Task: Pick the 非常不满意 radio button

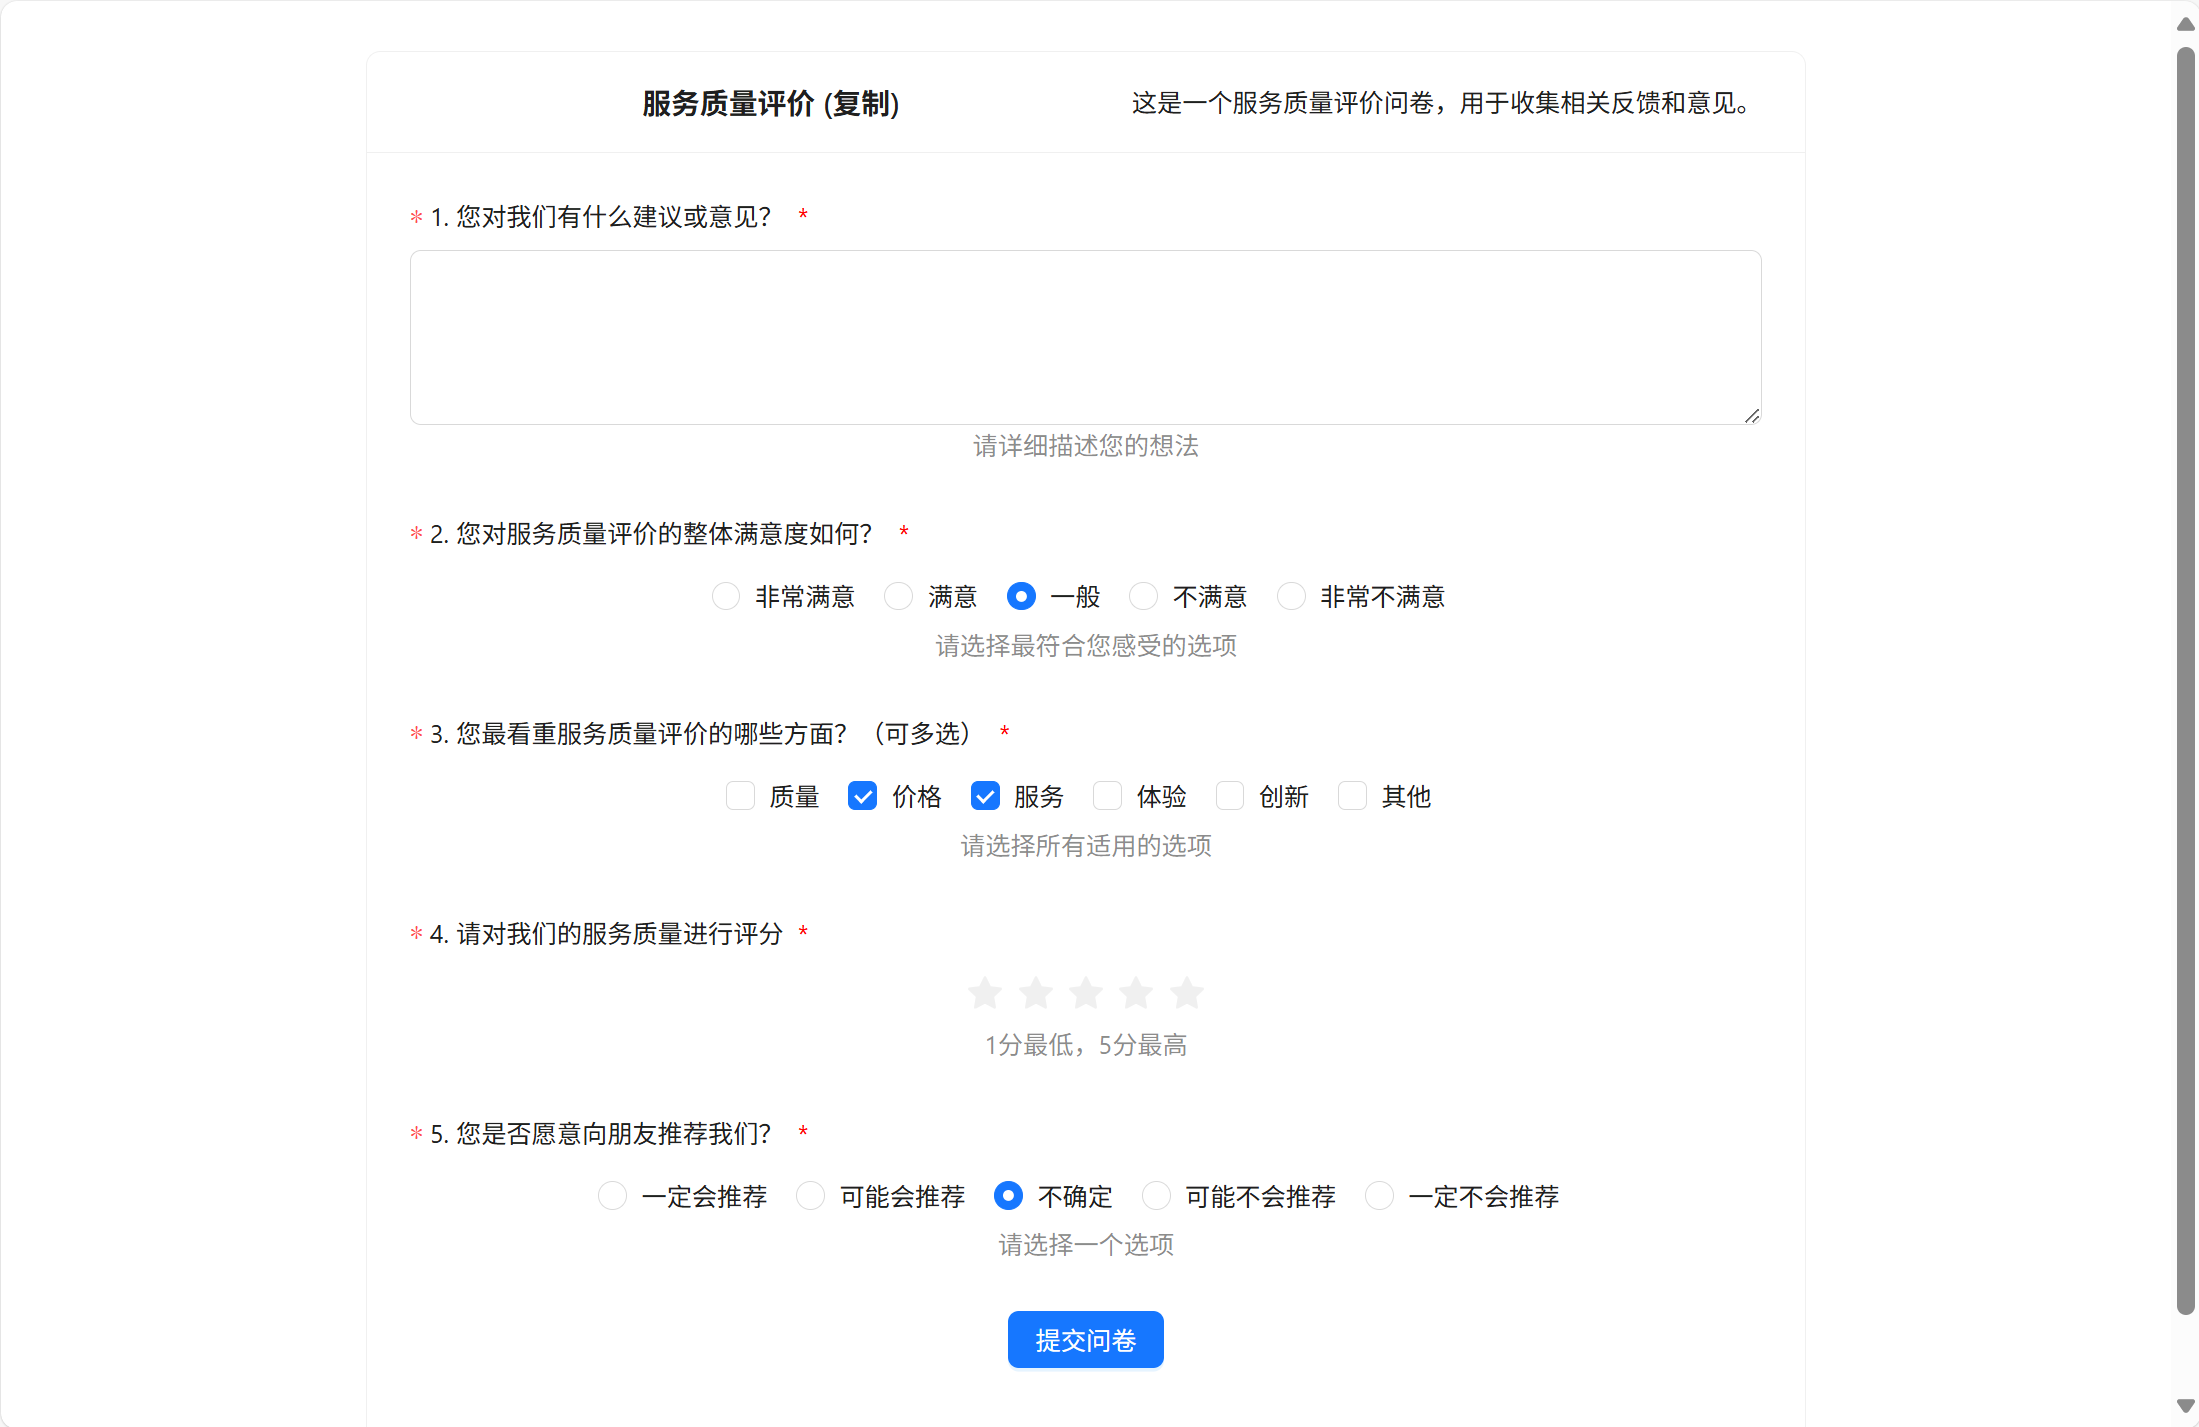Action: (1291, 596)
